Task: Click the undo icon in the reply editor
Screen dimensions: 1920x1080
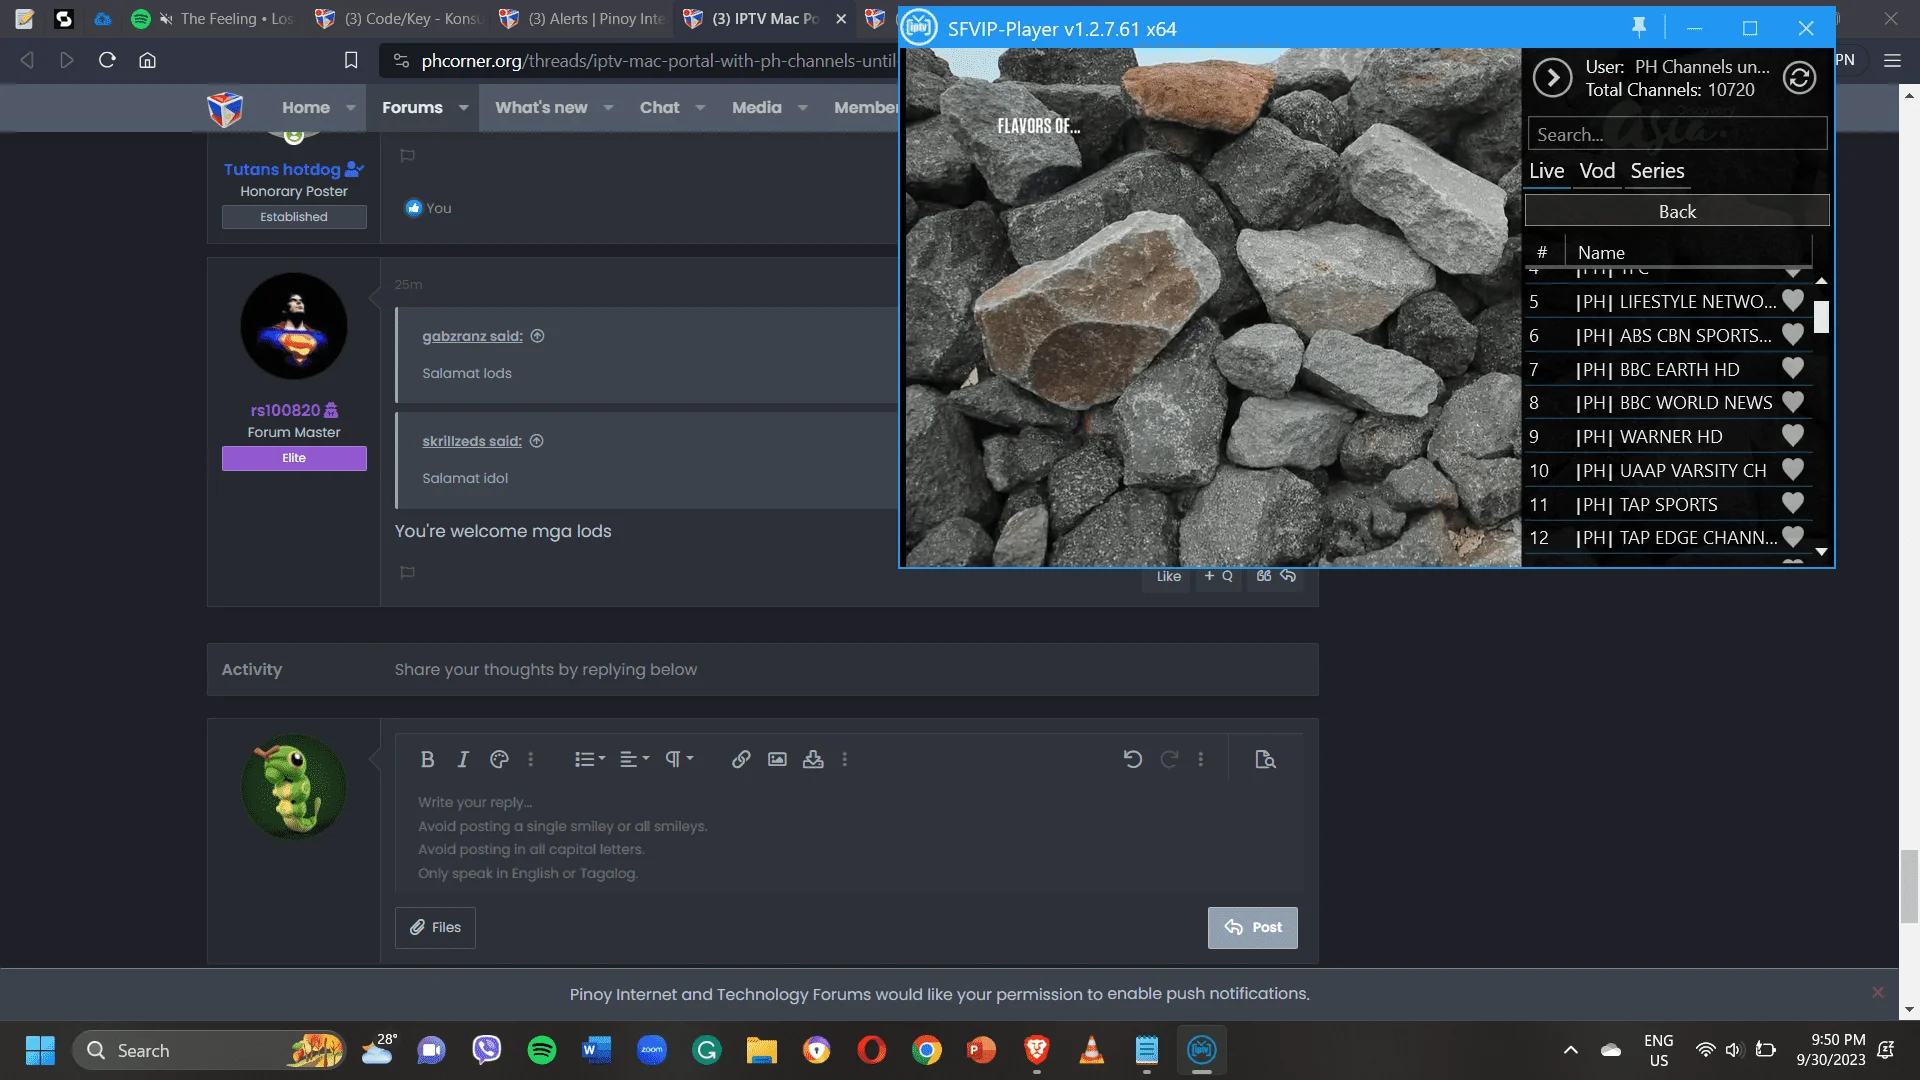Action: 1133,760
